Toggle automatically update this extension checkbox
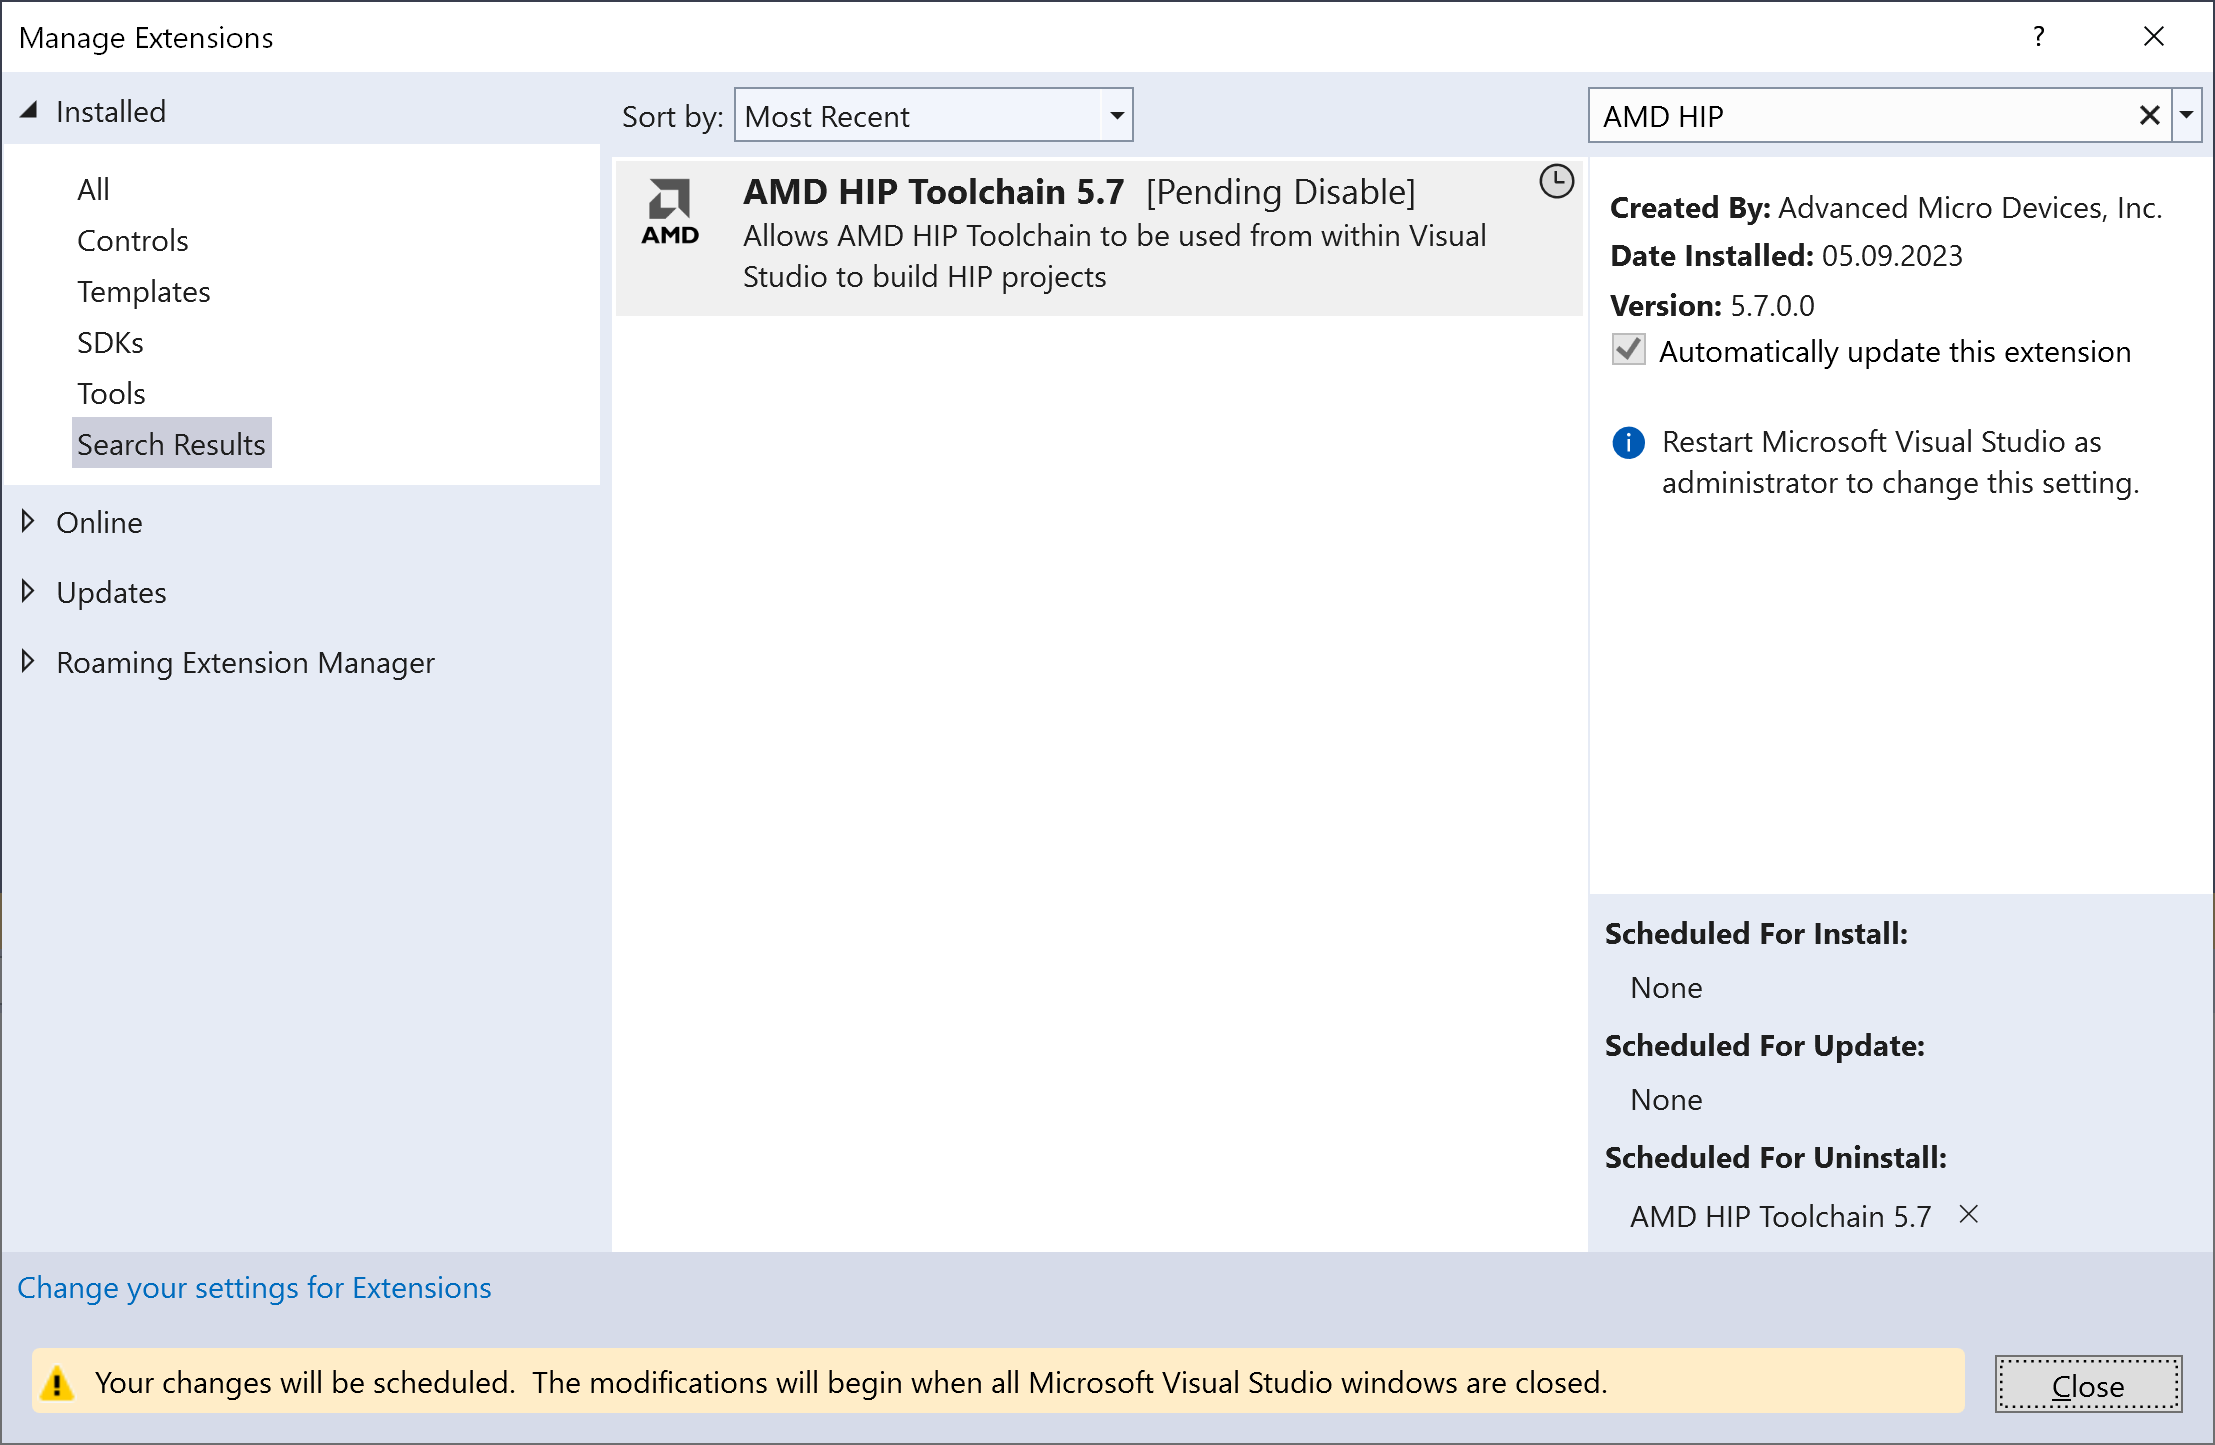This screenshot has width=2215, height=1445. pos(1629,350)
